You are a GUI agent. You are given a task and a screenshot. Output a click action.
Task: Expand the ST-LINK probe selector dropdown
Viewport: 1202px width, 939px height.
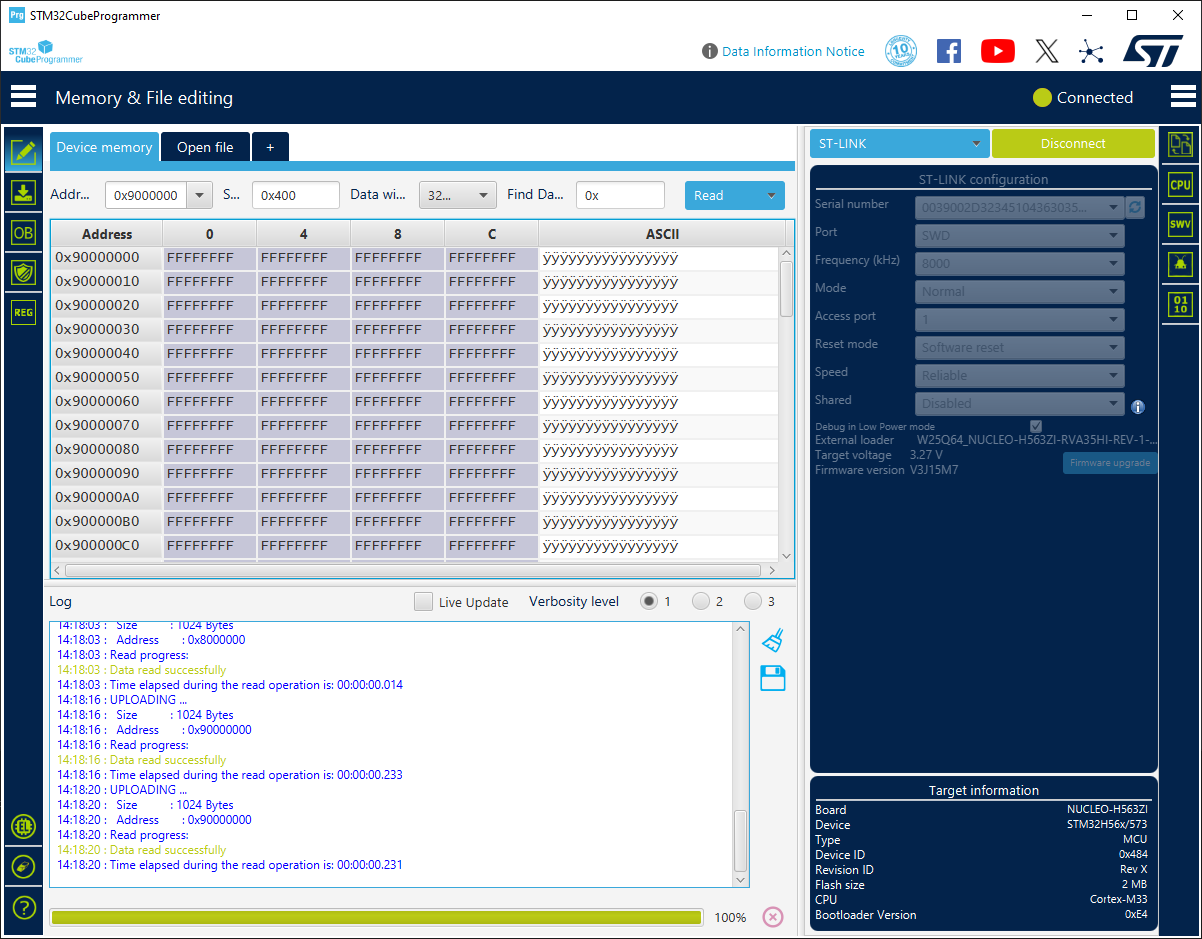pos(975,143)
